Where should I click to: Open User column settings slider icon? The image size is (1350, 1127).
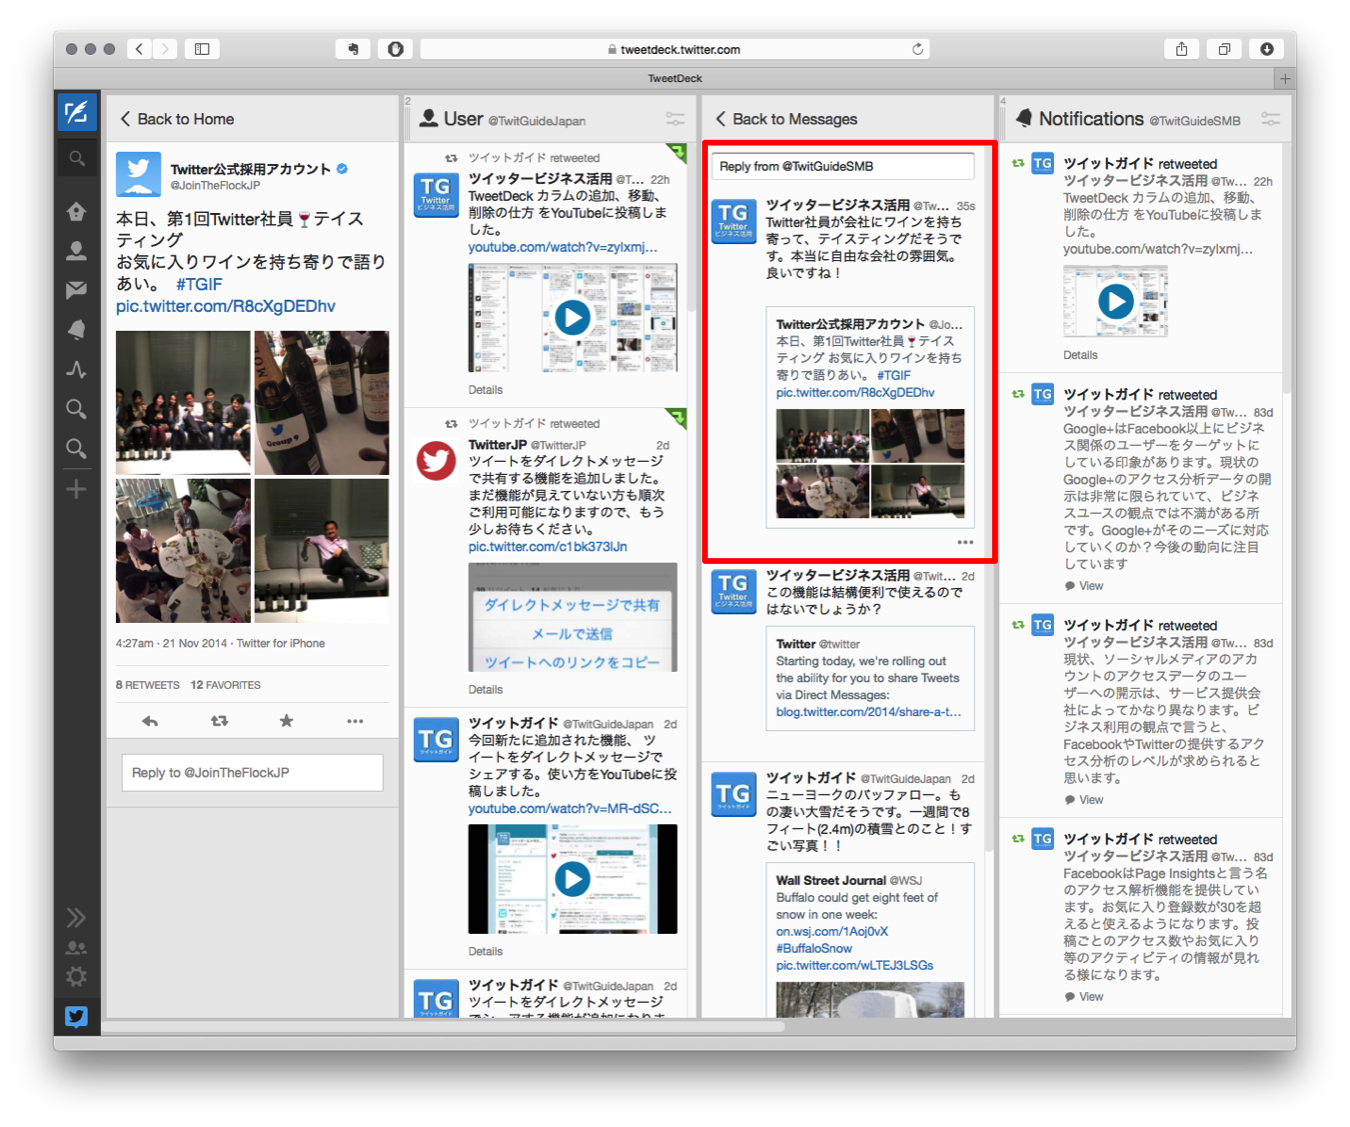(676, 119)
